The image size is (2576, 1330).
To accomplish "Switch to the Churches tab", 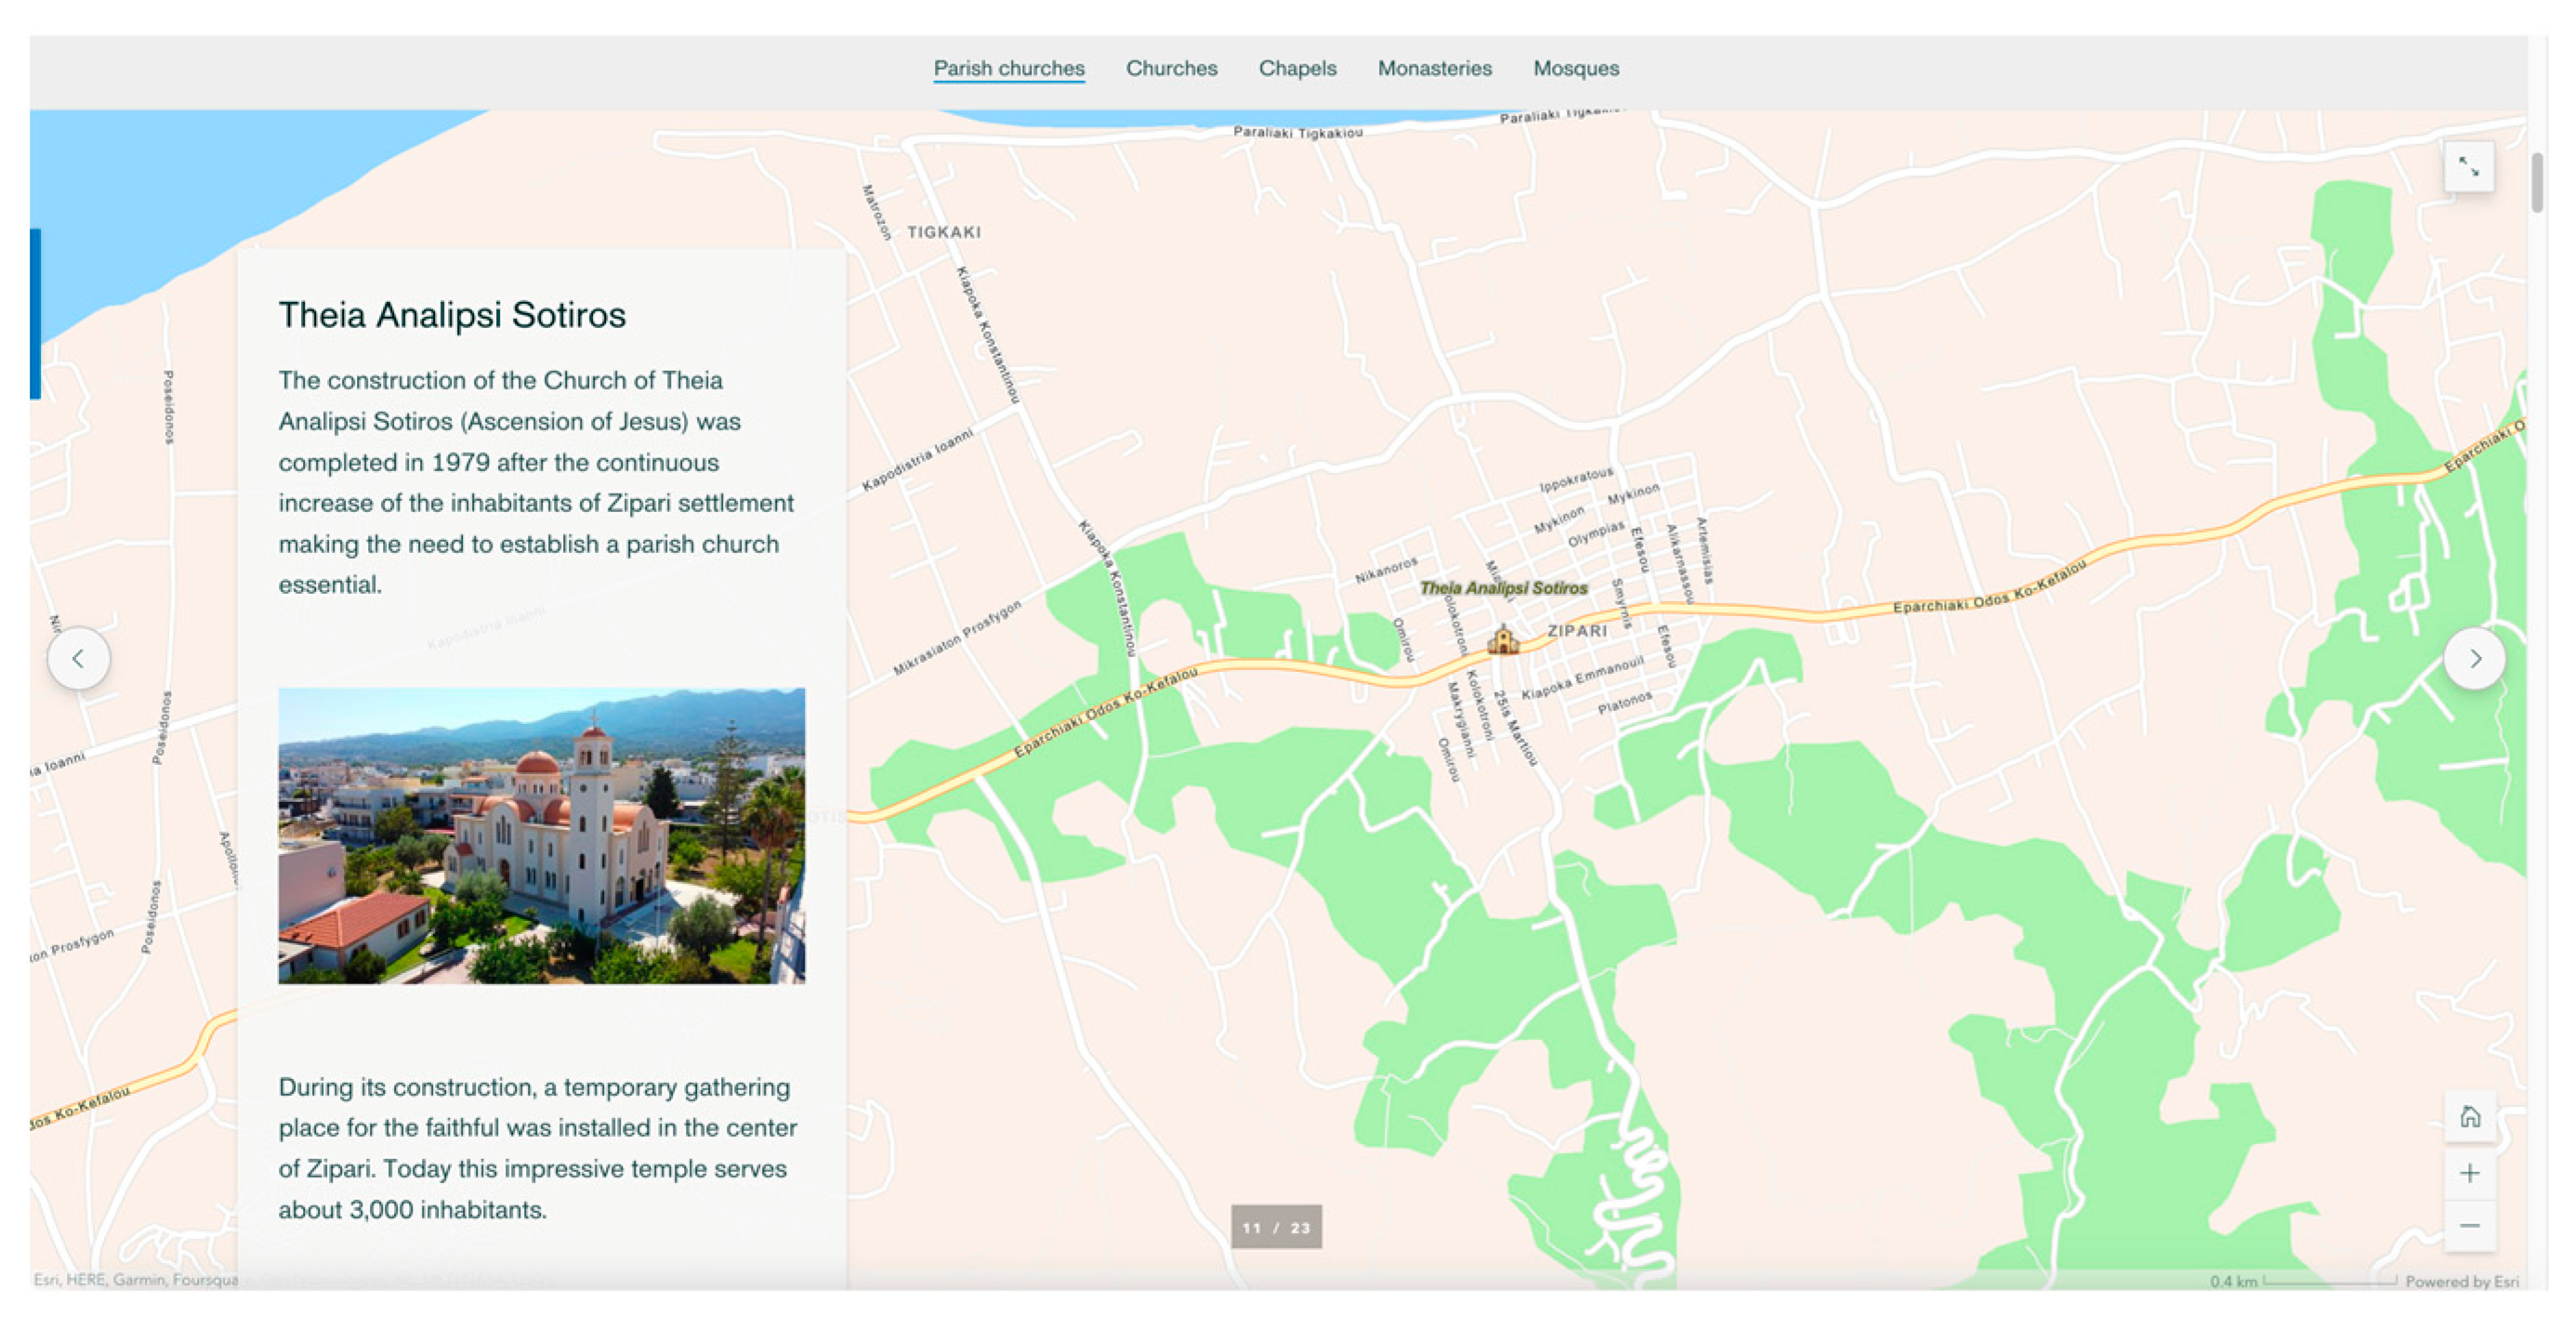I will point(1171,68).
